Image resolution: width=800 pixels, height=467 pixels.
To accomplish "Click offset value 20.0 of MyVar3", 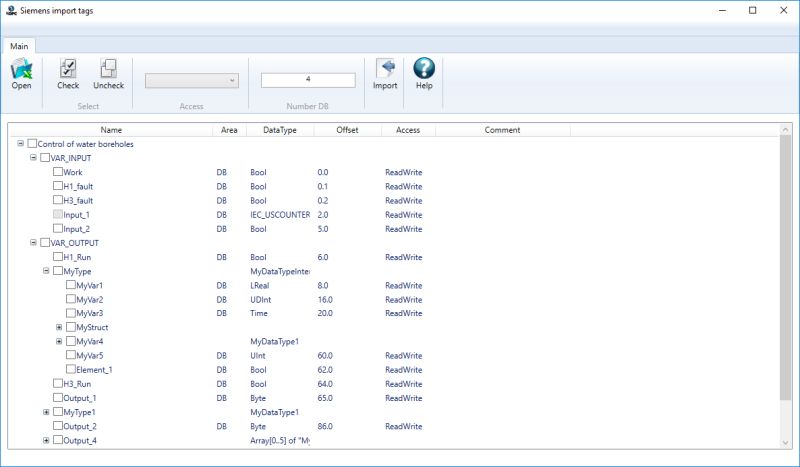I will (x=325, y=313).
